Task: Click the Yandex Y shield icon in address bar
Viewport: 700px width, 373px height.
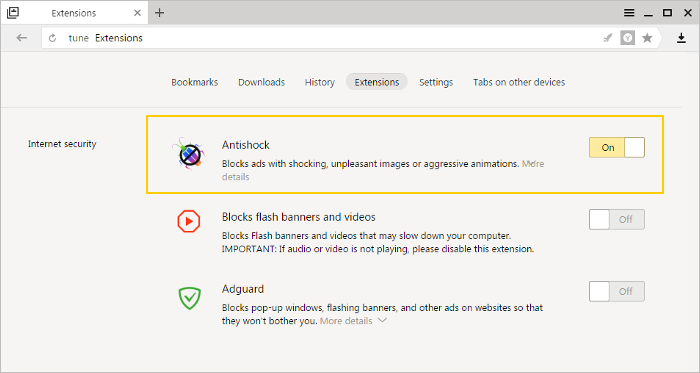Action: click(627, 38)
